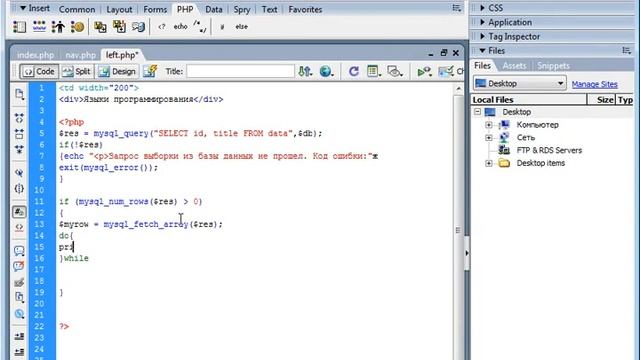Expand the Компьютер tree node

click(x=489, y=125)
